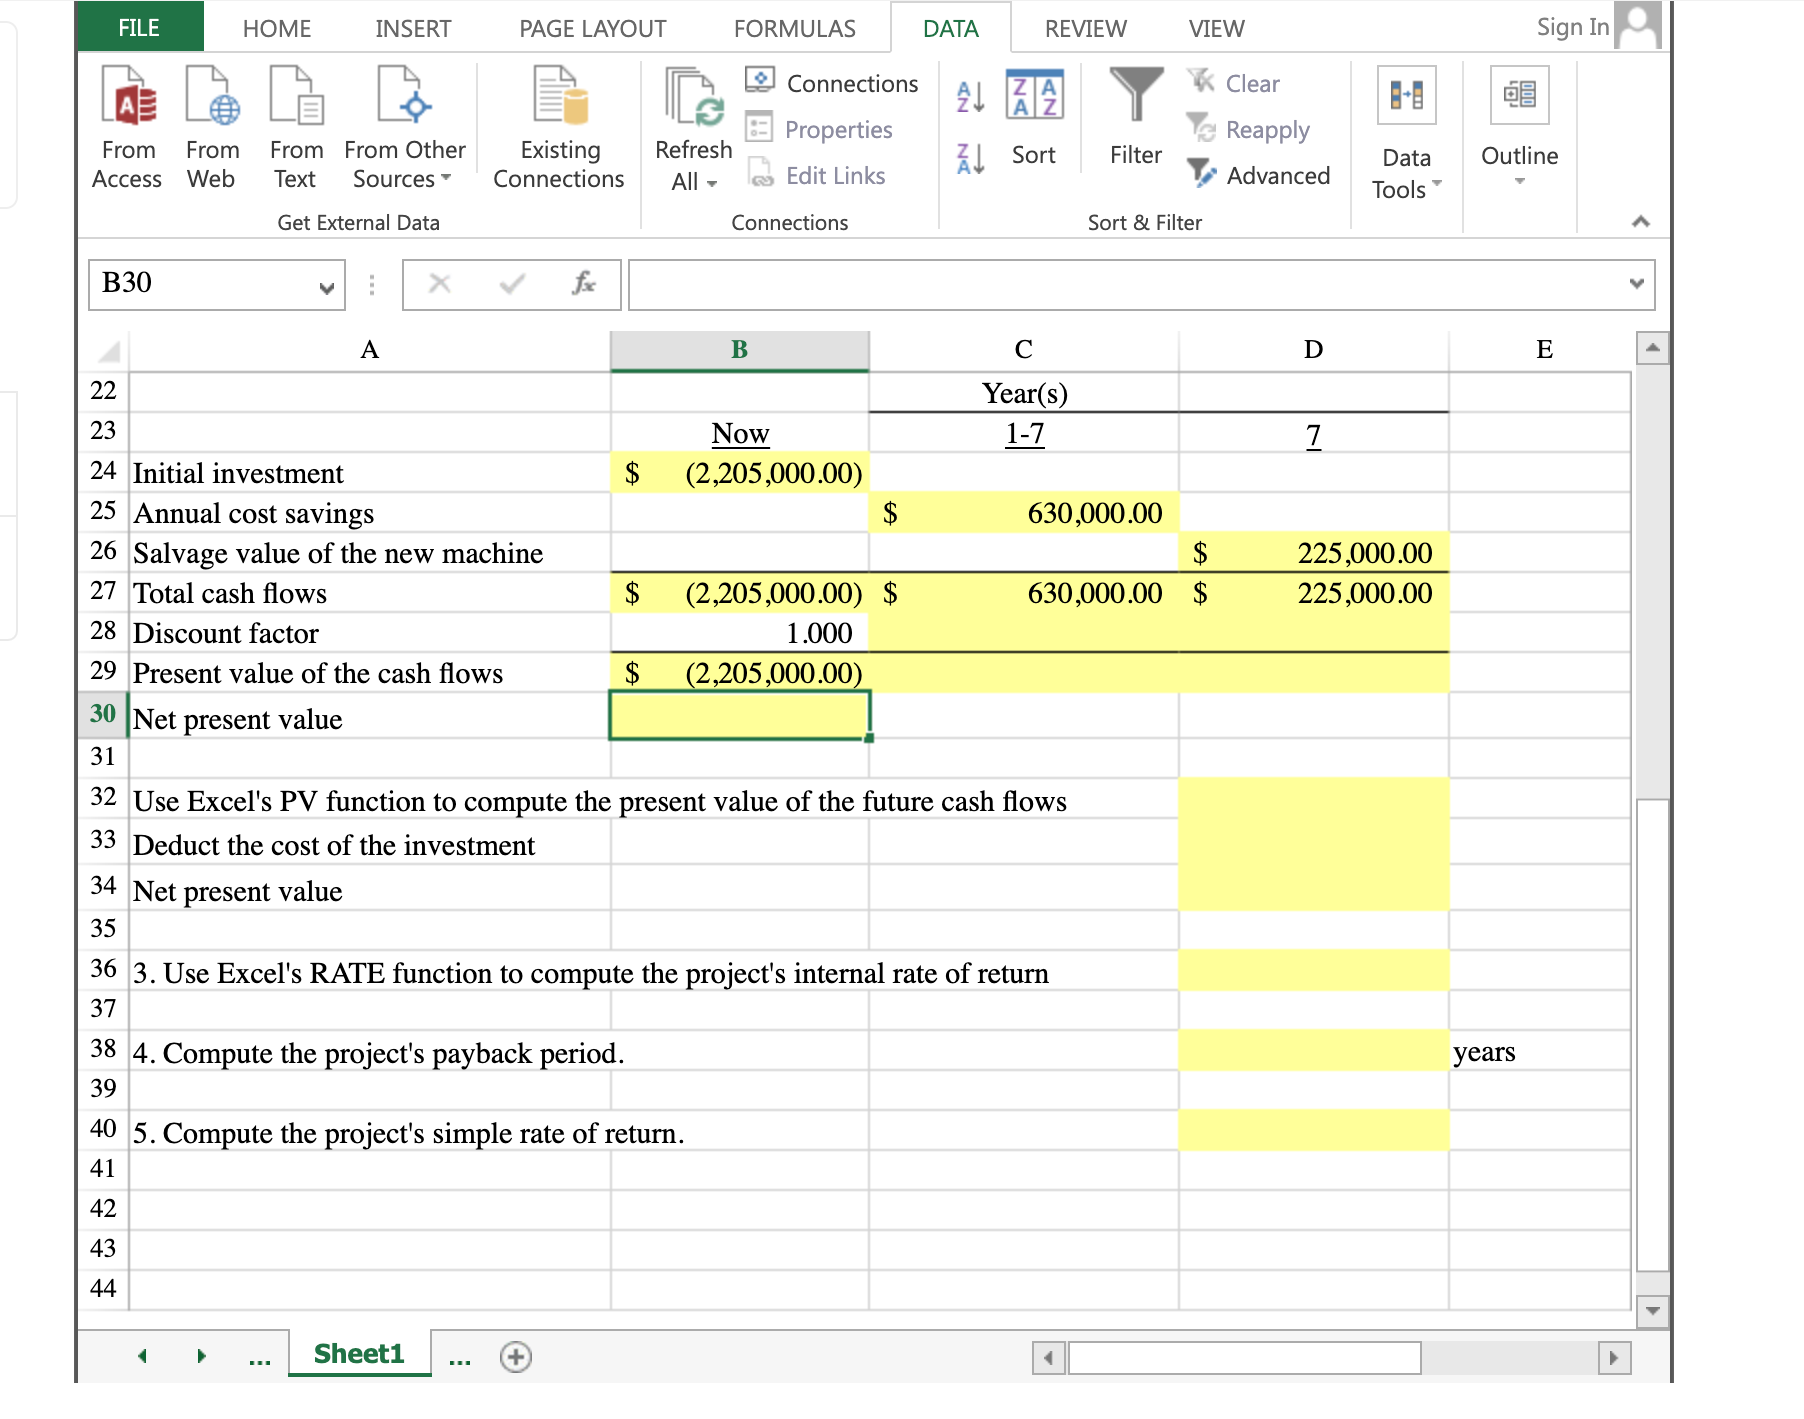Select the From Web data source
This screenshot has height=1419, width=1804.
[x=211, y=125]
